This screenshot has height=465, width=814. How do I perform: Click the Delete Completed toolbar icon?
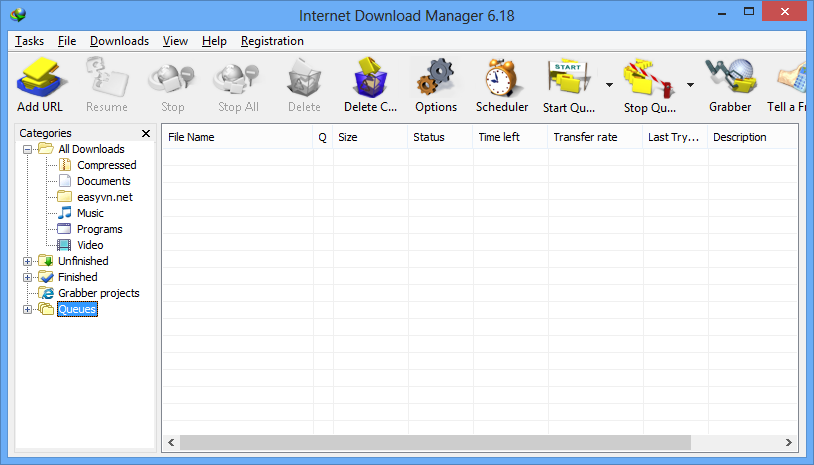tap(370, 78)
